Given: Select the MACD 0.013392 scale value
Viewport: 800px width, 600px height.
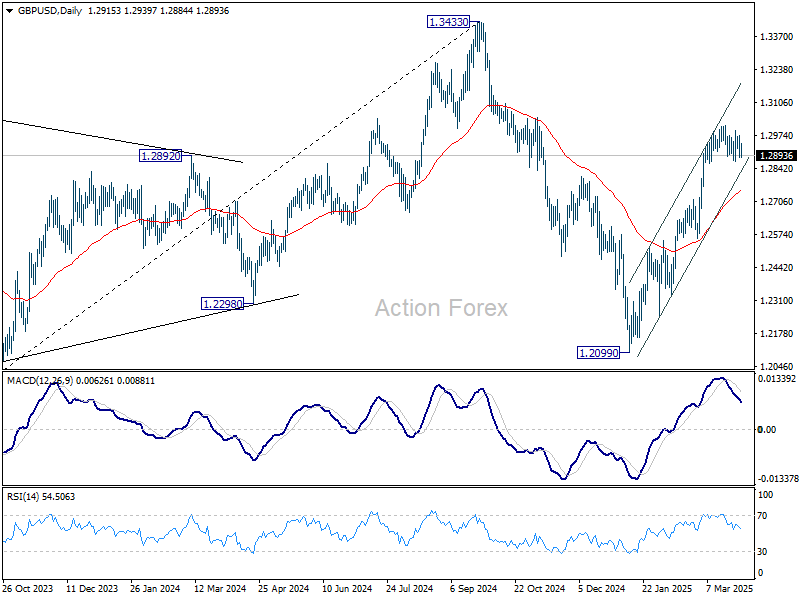Looking at the screenshot, I should (777, 379).
